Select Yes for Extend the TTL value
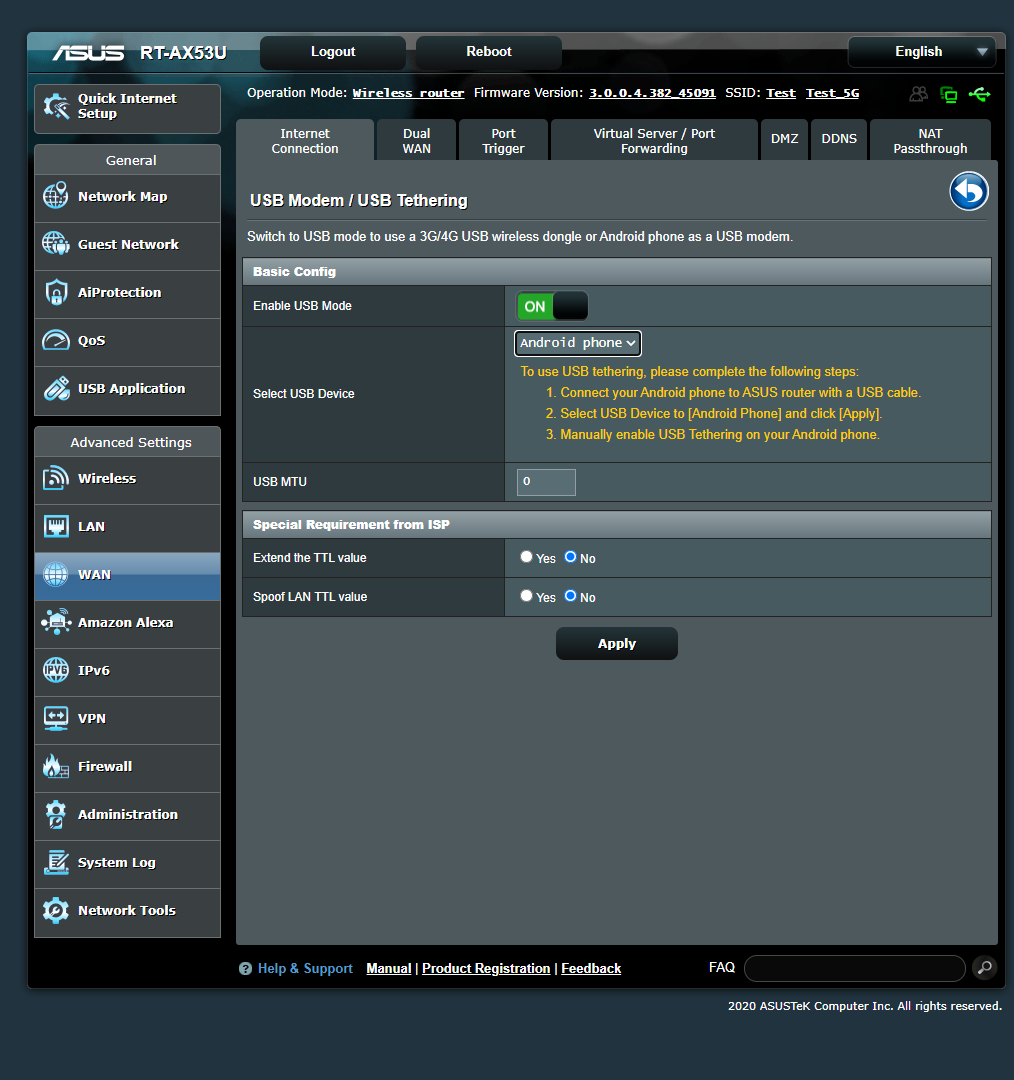The height and width of the screenshot is (1080, 1014). (526, 557)
